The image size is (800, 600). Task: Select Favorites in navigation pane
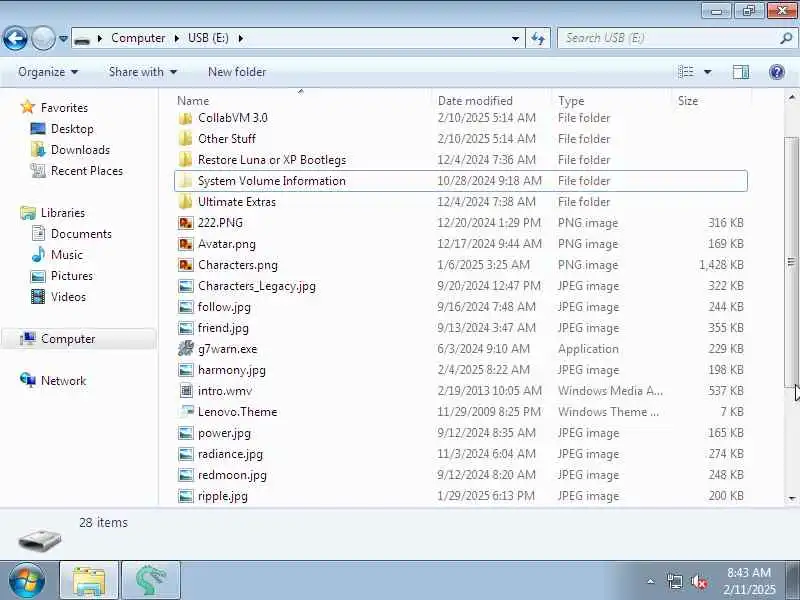(64, 108)
